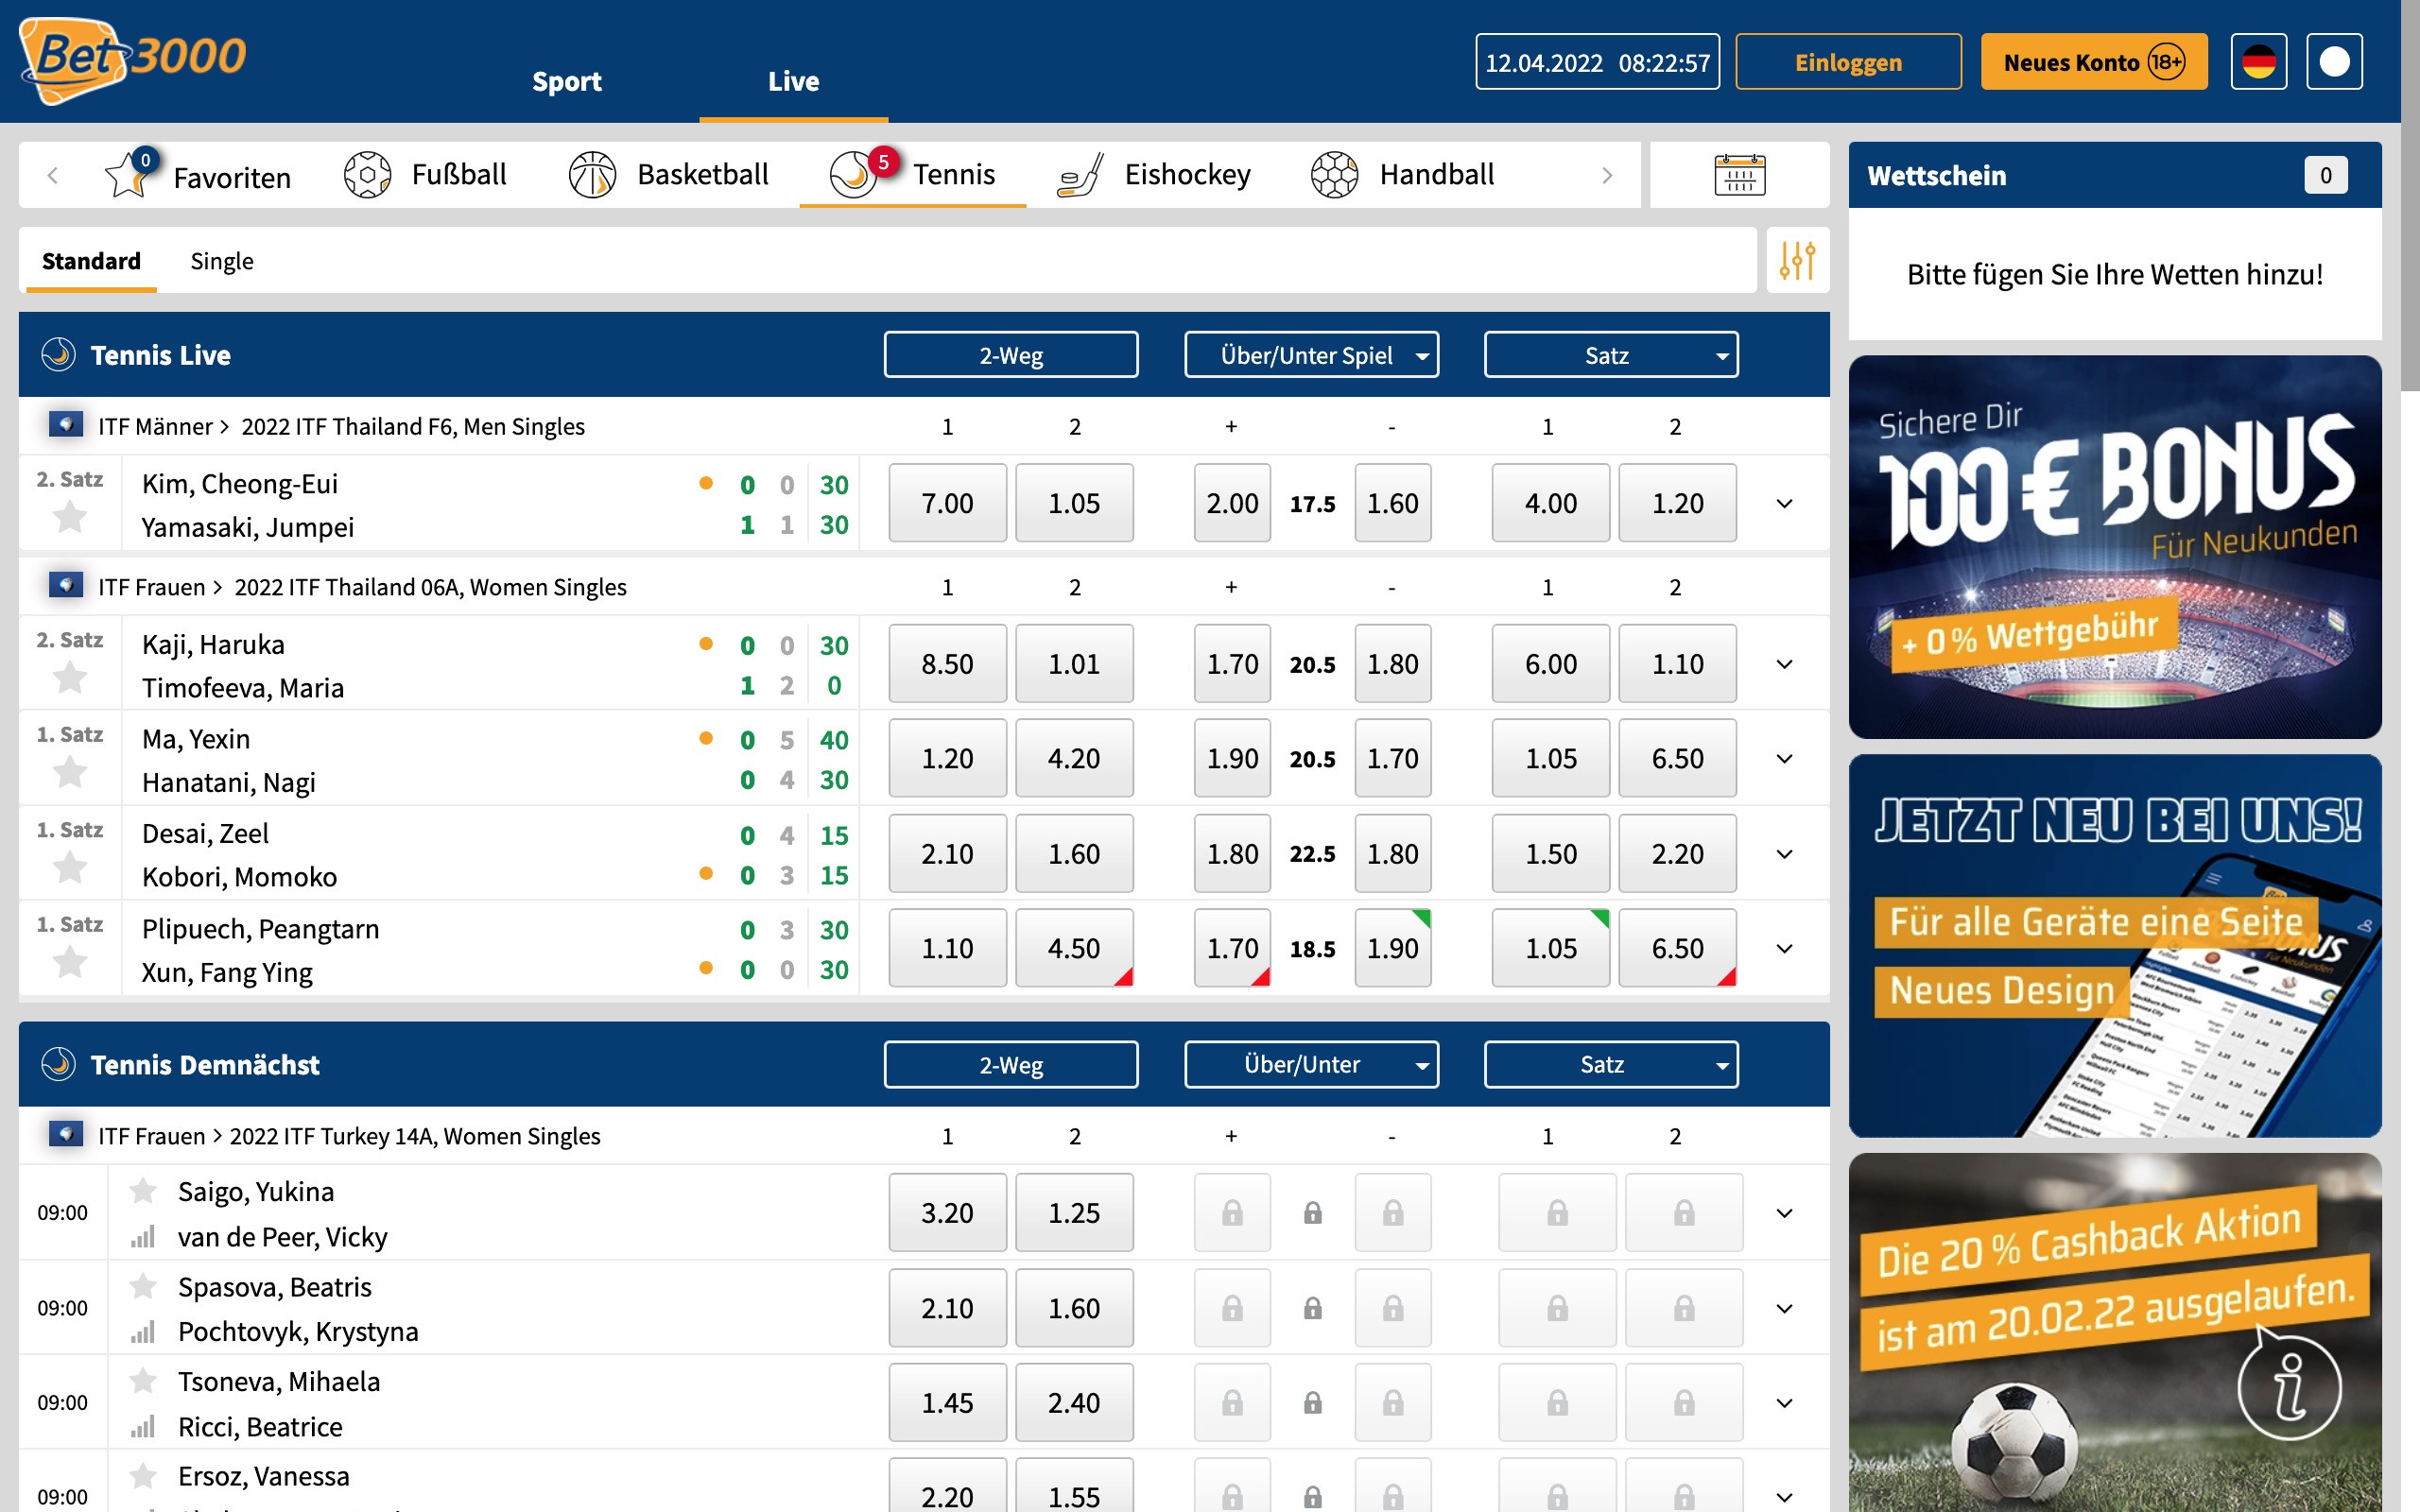2420x1512 pixels.
Task: Open the calendar icon for scheduled events
Action: (x=1738, y=174)
